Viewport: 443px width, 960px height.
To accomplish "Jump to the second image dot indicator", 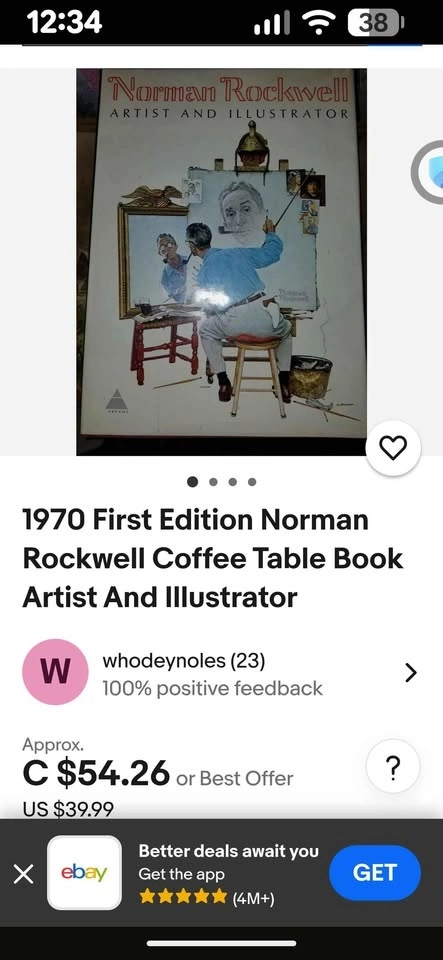I will tap(213, 482).
